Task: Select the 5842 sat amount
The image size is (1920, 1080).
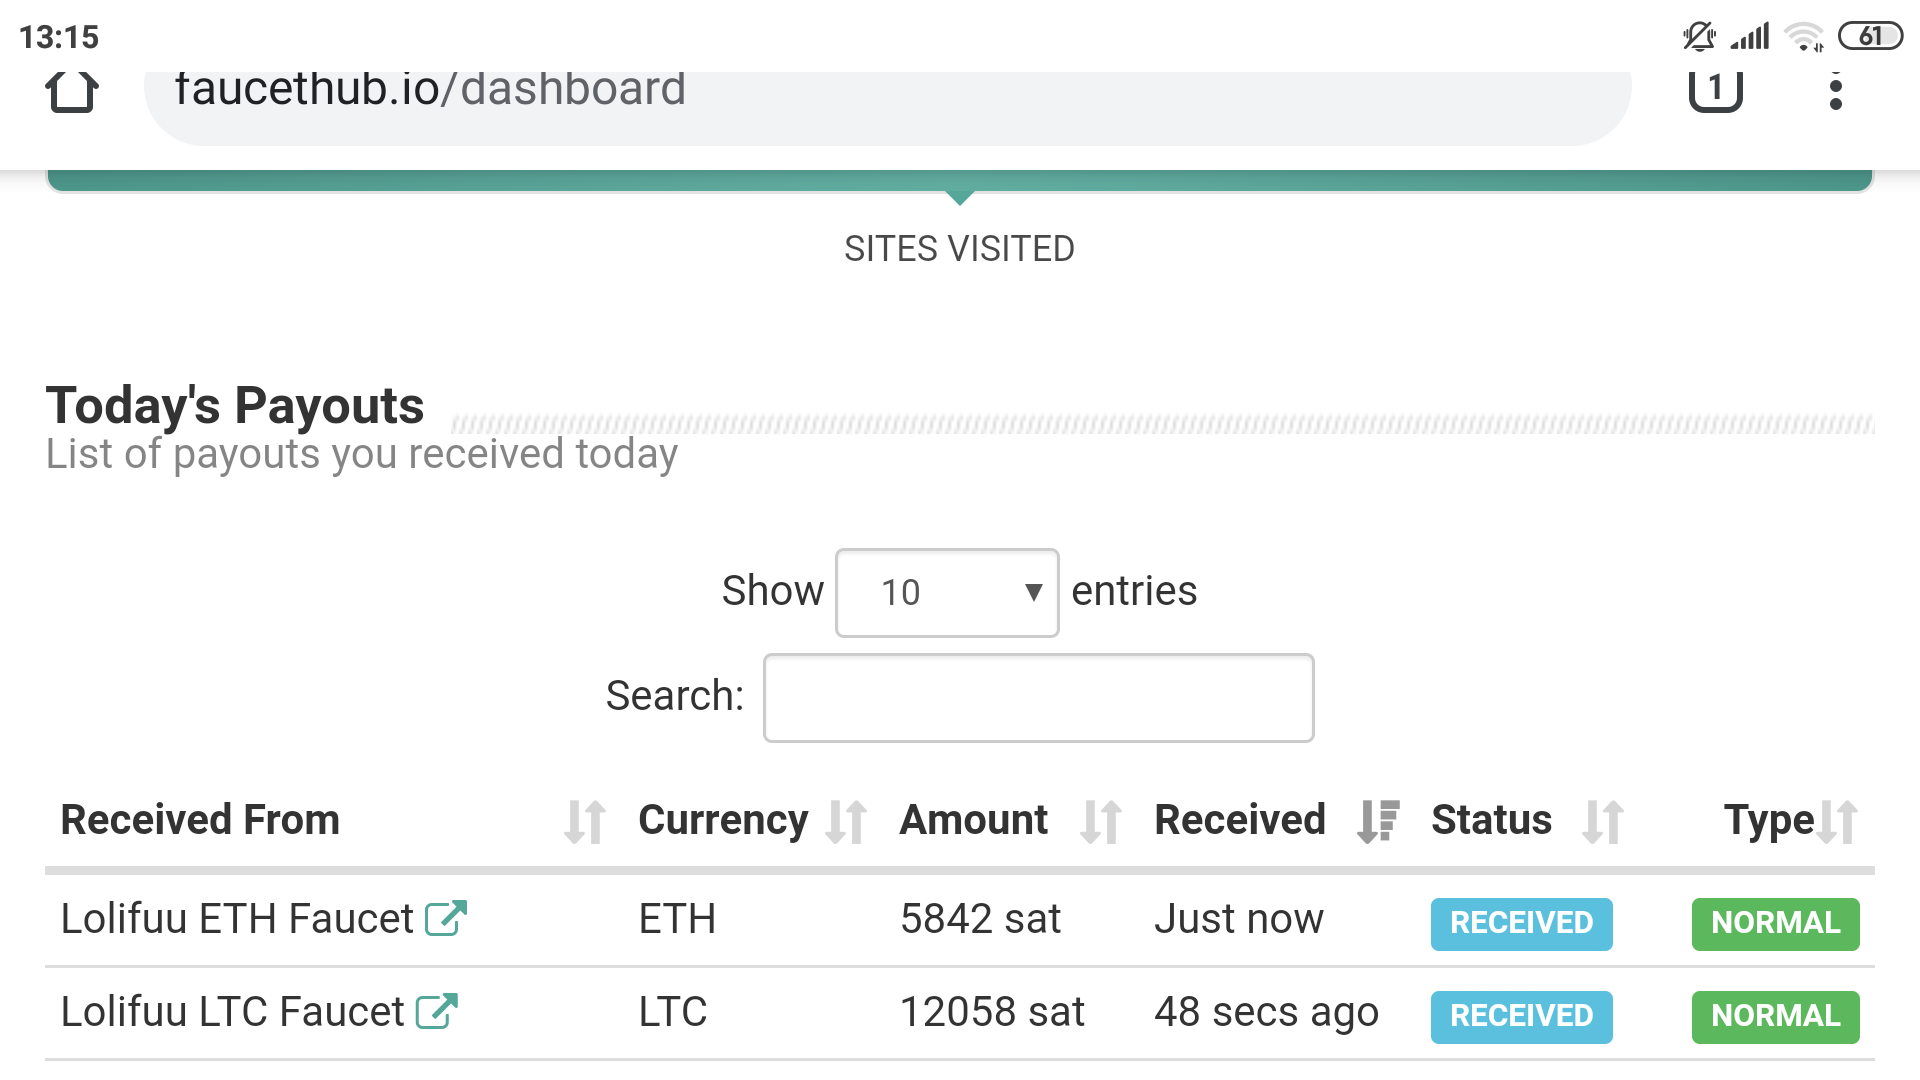Action: [980, 919]
